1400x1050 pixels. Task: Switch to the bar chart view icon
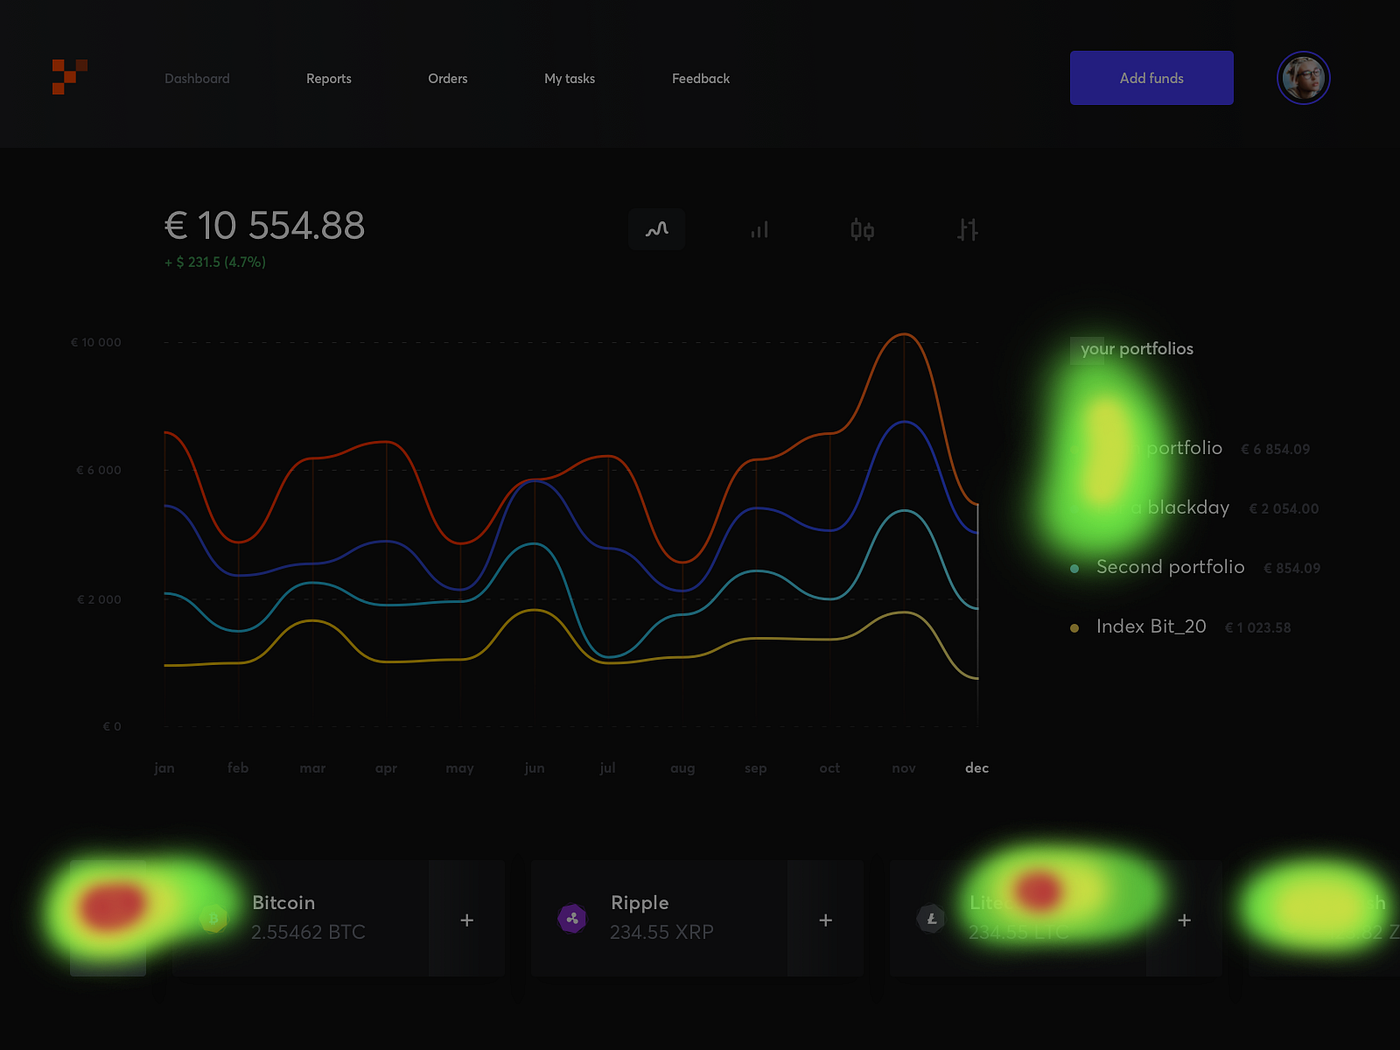click(760, 229)
